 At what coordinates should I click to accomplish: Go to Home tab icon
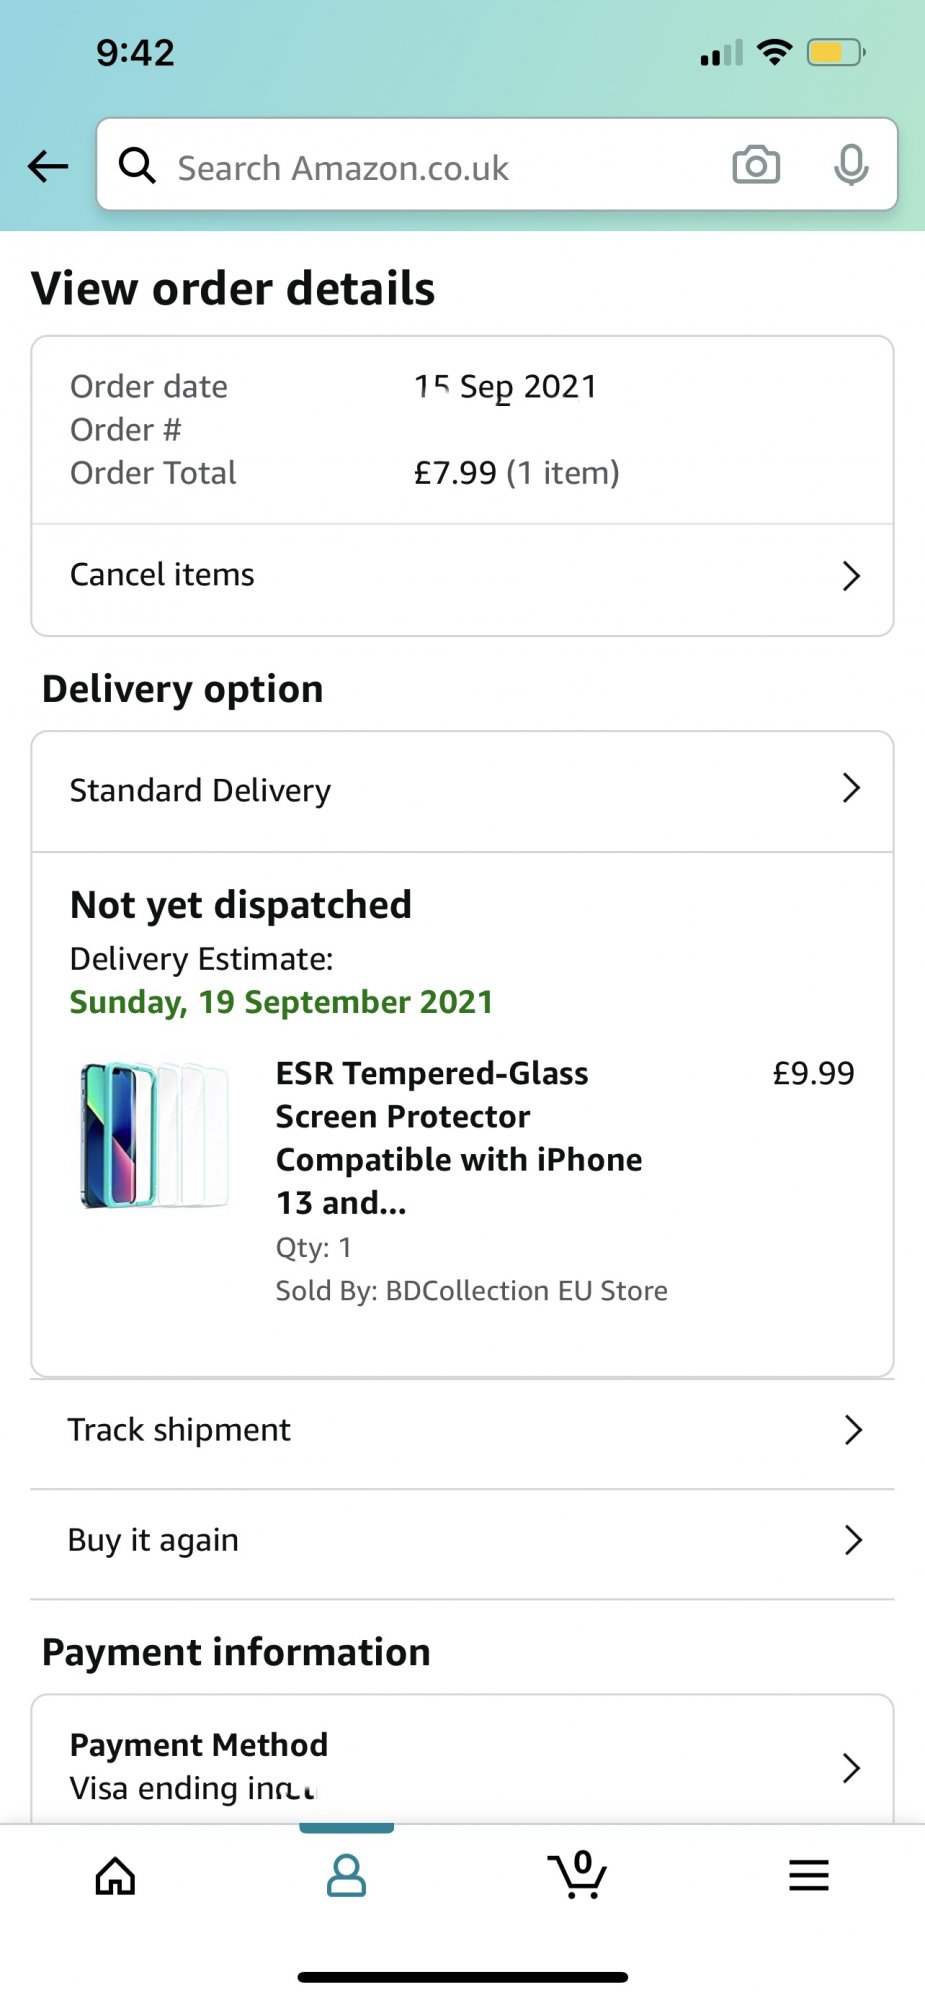(115, 1876)
